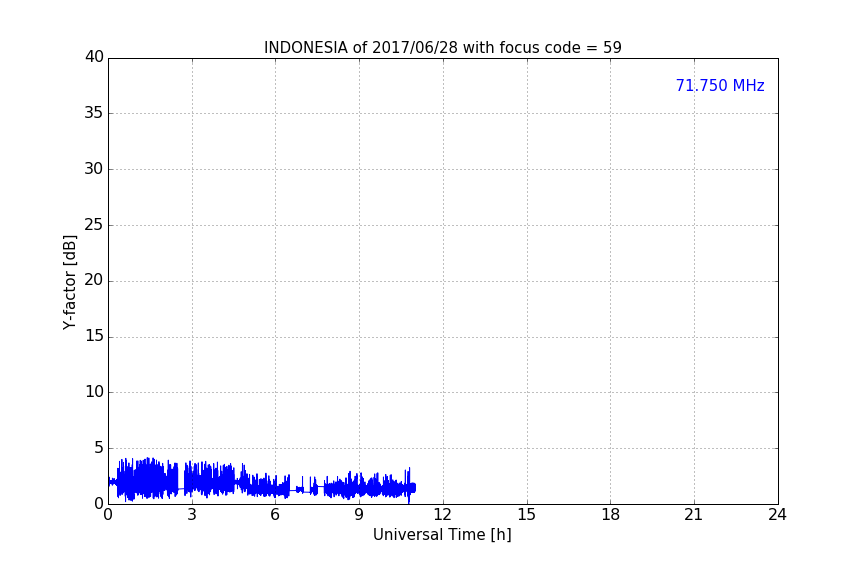Screen dimensions: 864x576
Task: Click the y-axis tick value 30
Action: 94,169
